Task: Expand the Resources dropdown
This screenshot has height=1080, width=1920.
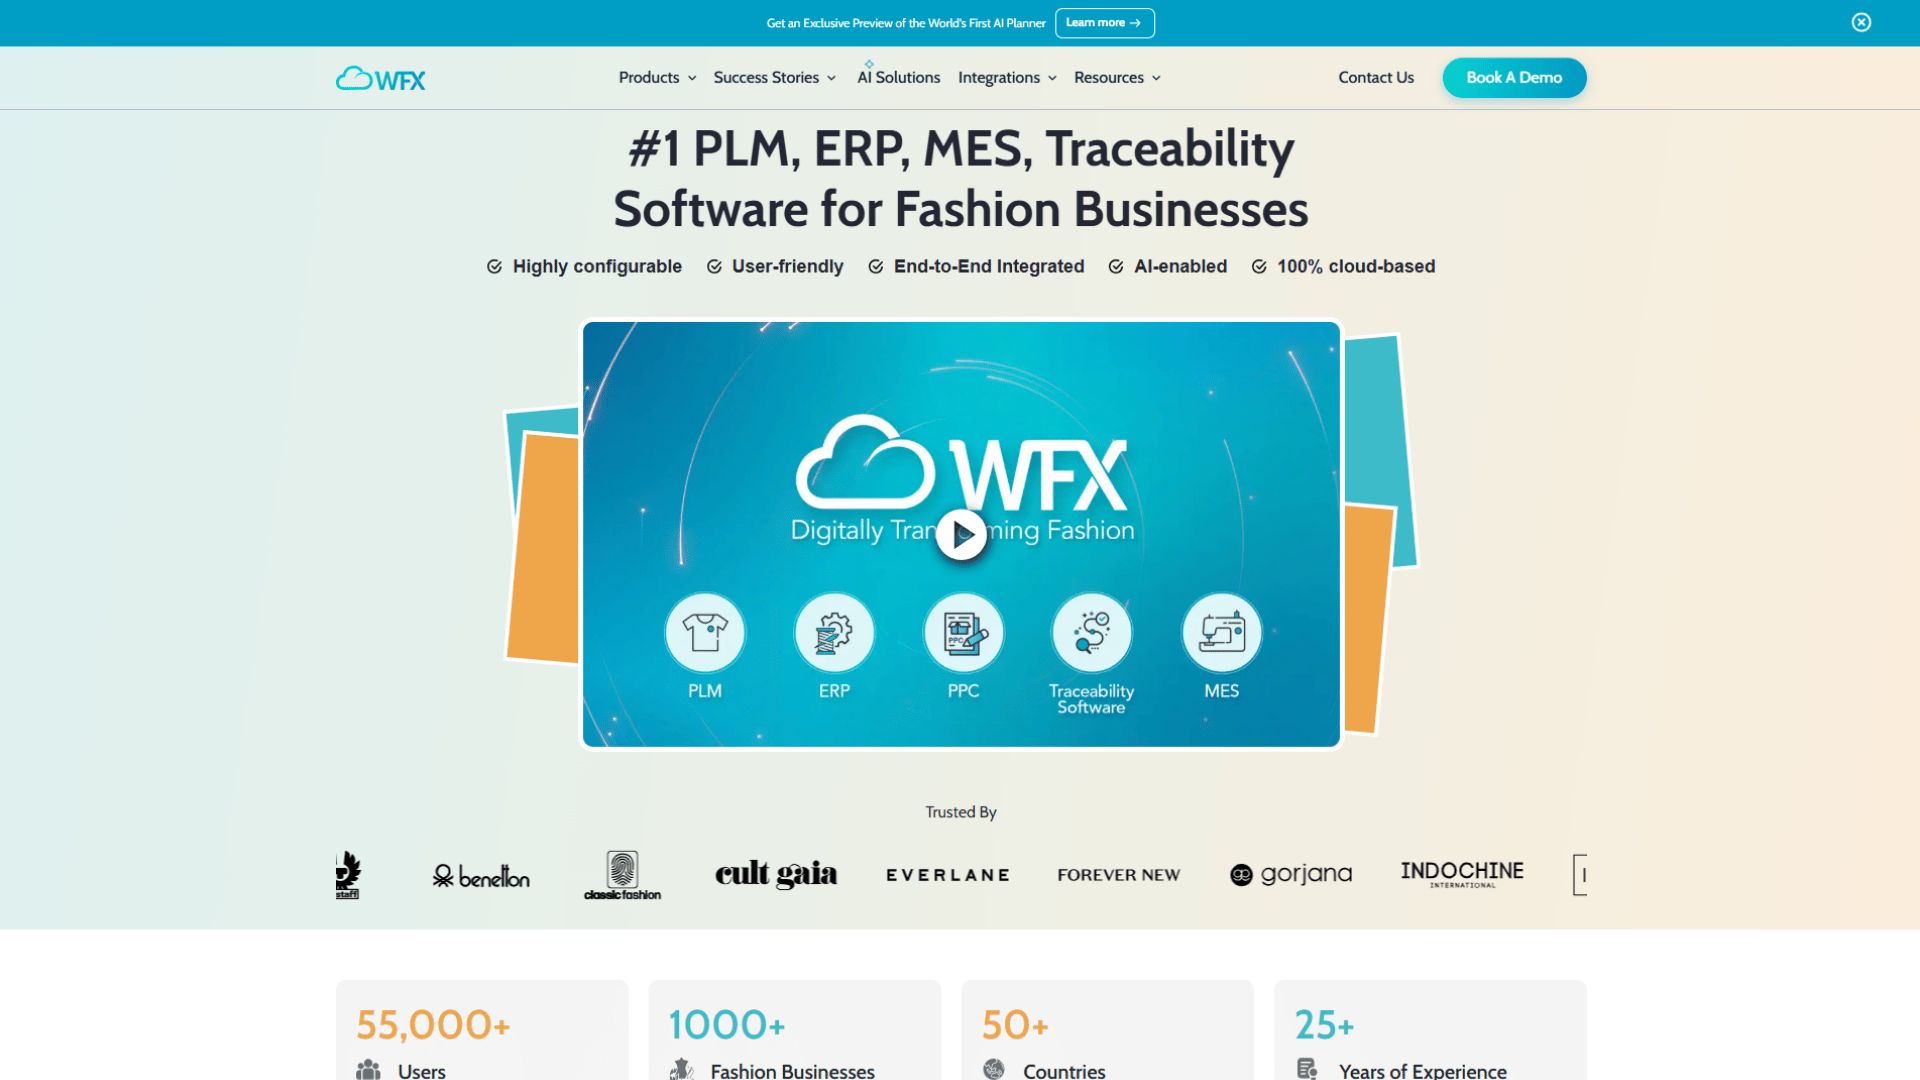Action: (1117, 78)
